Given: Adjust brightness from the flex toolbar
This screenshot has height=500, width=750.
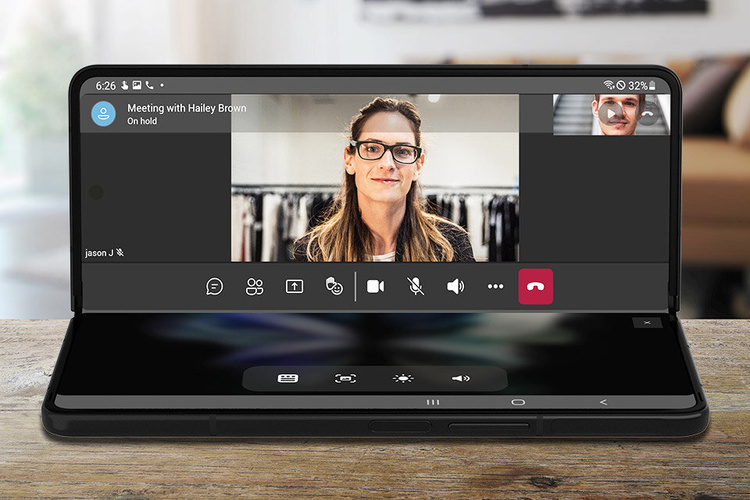Looking at the screenshot, I should pos(403,379).
